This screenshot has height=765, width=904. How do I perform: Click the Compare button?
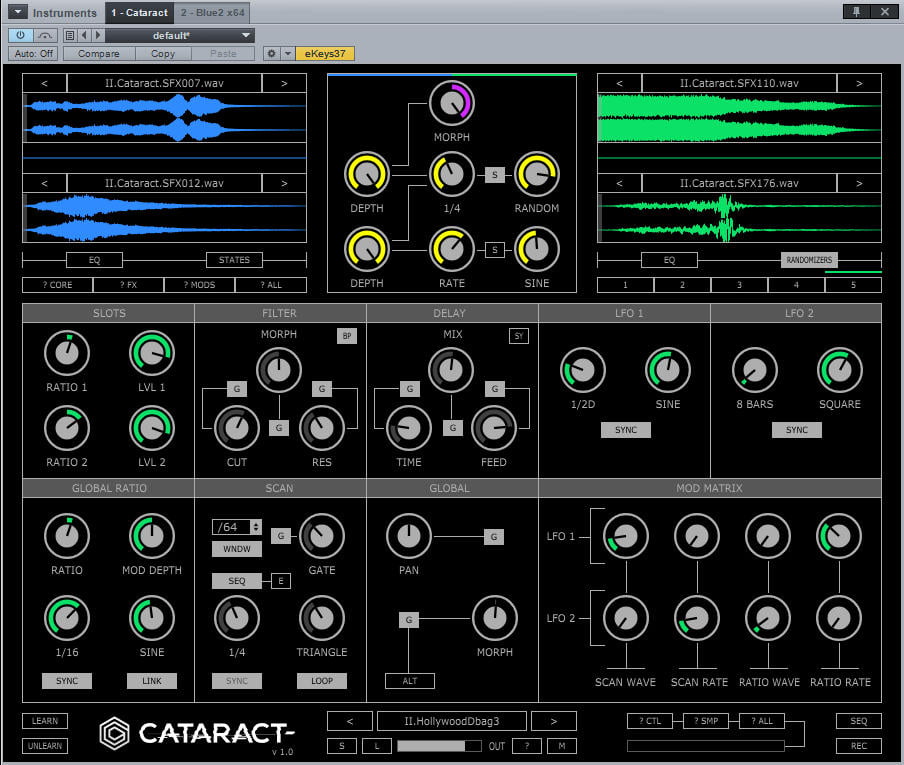coord(98,53)
